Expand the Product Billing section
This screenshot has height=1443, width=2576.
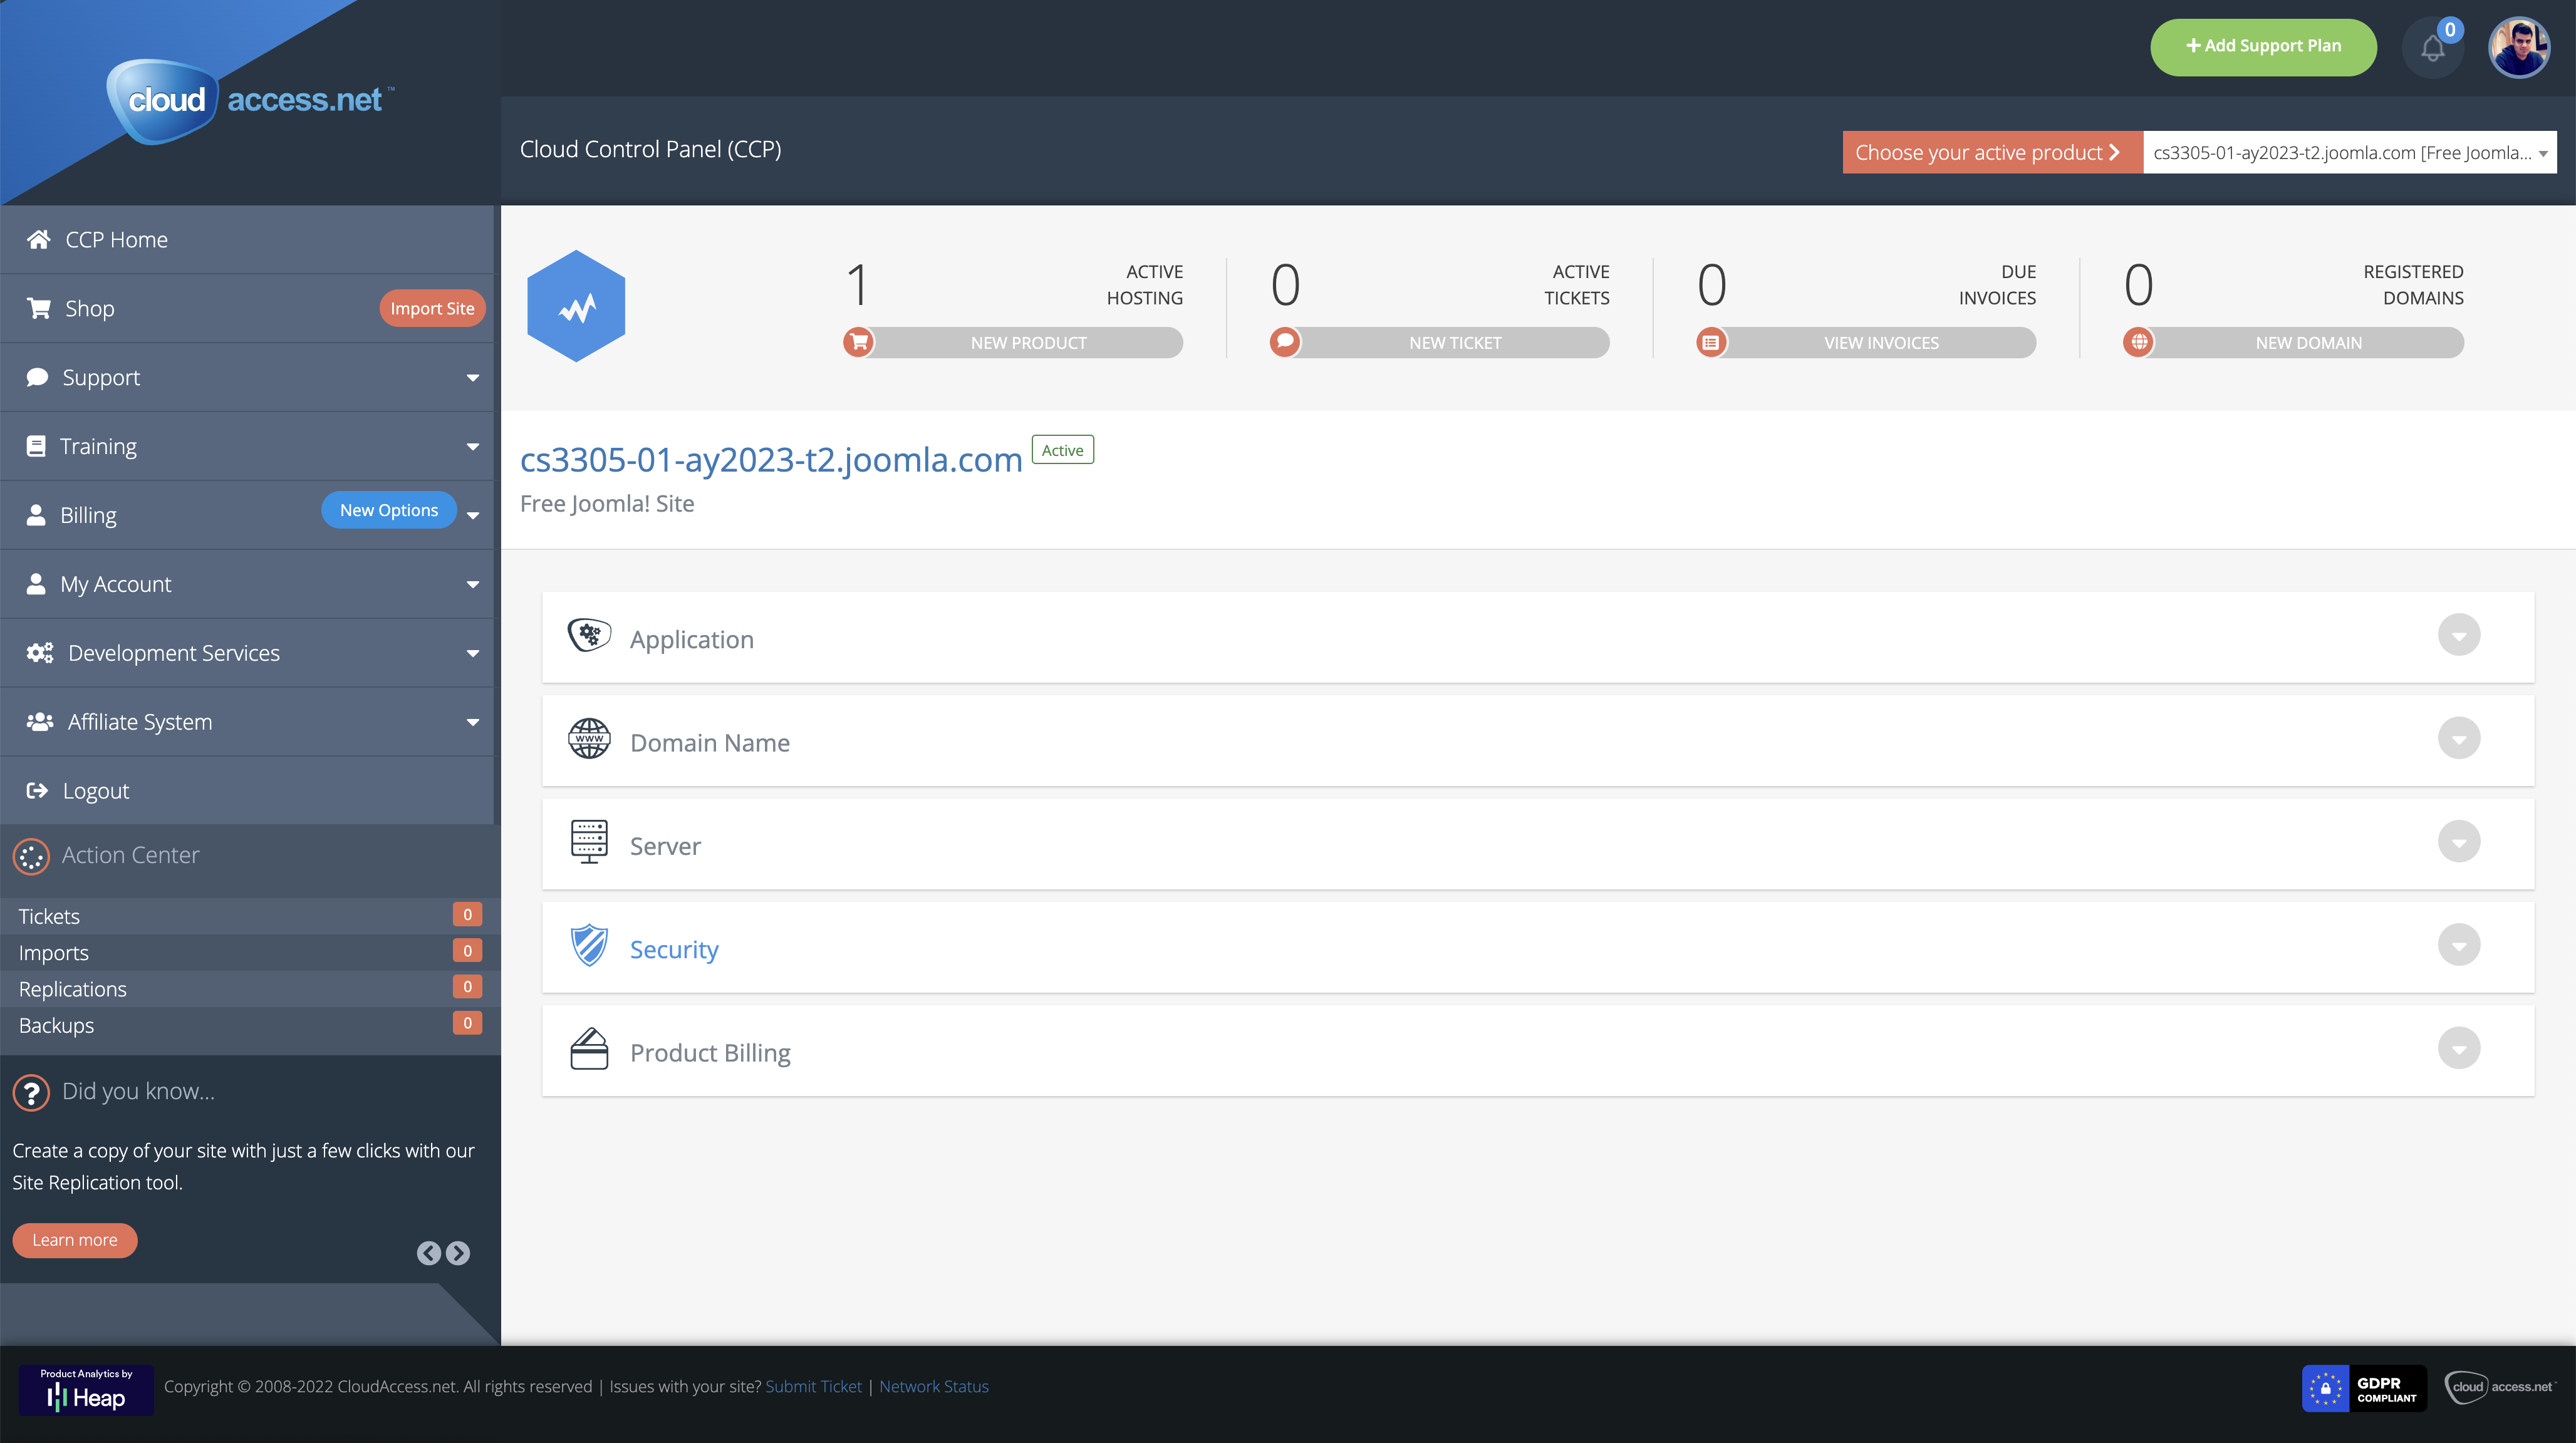(2459, 1048)
